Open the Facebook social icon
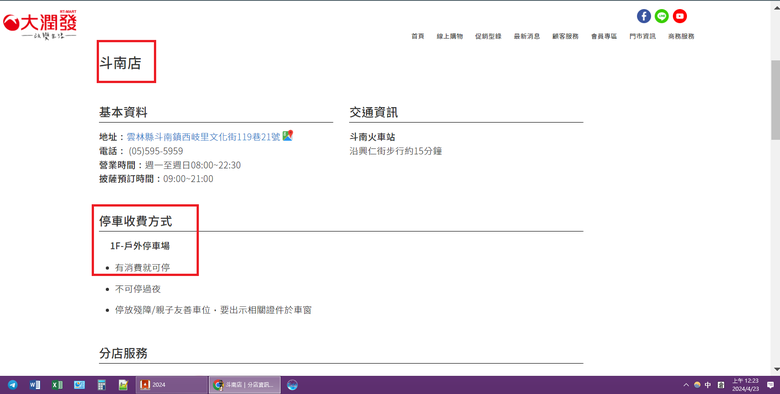Screen dimensions: 780x394 [644, 16]
